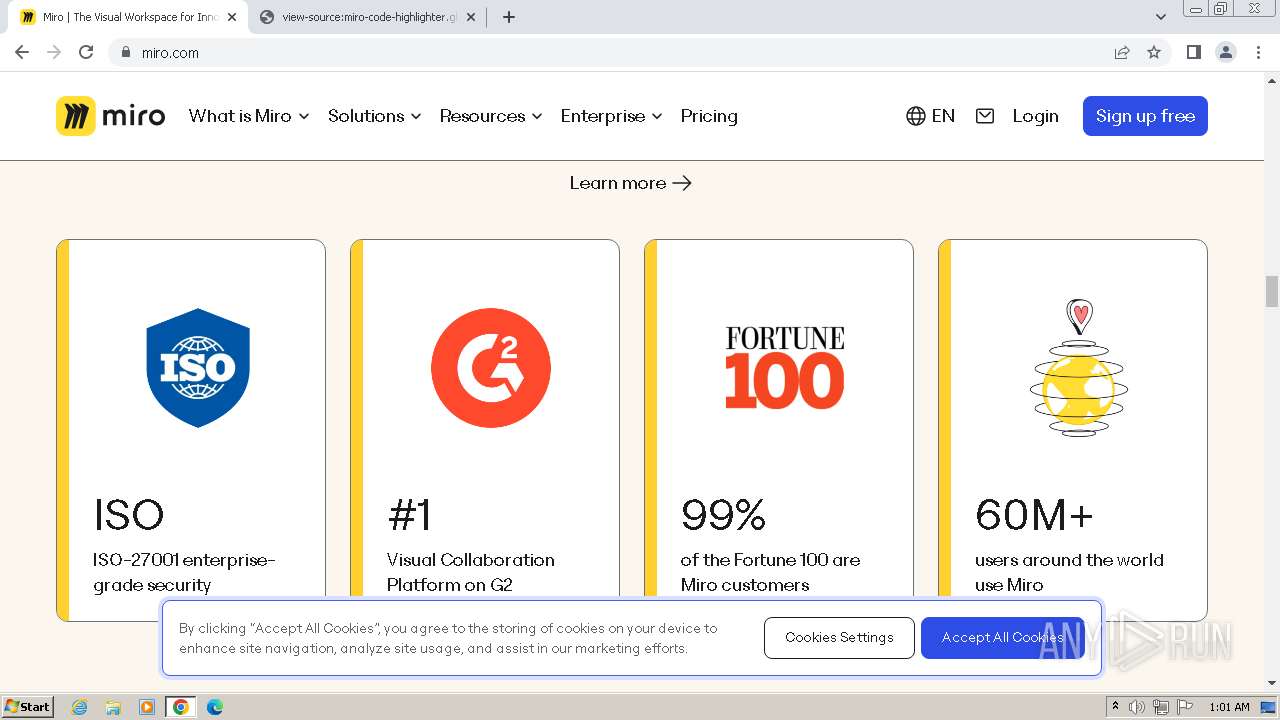The image size is (1280, 720).
Task: Follow the Learn more link
Action: [631, 183]
